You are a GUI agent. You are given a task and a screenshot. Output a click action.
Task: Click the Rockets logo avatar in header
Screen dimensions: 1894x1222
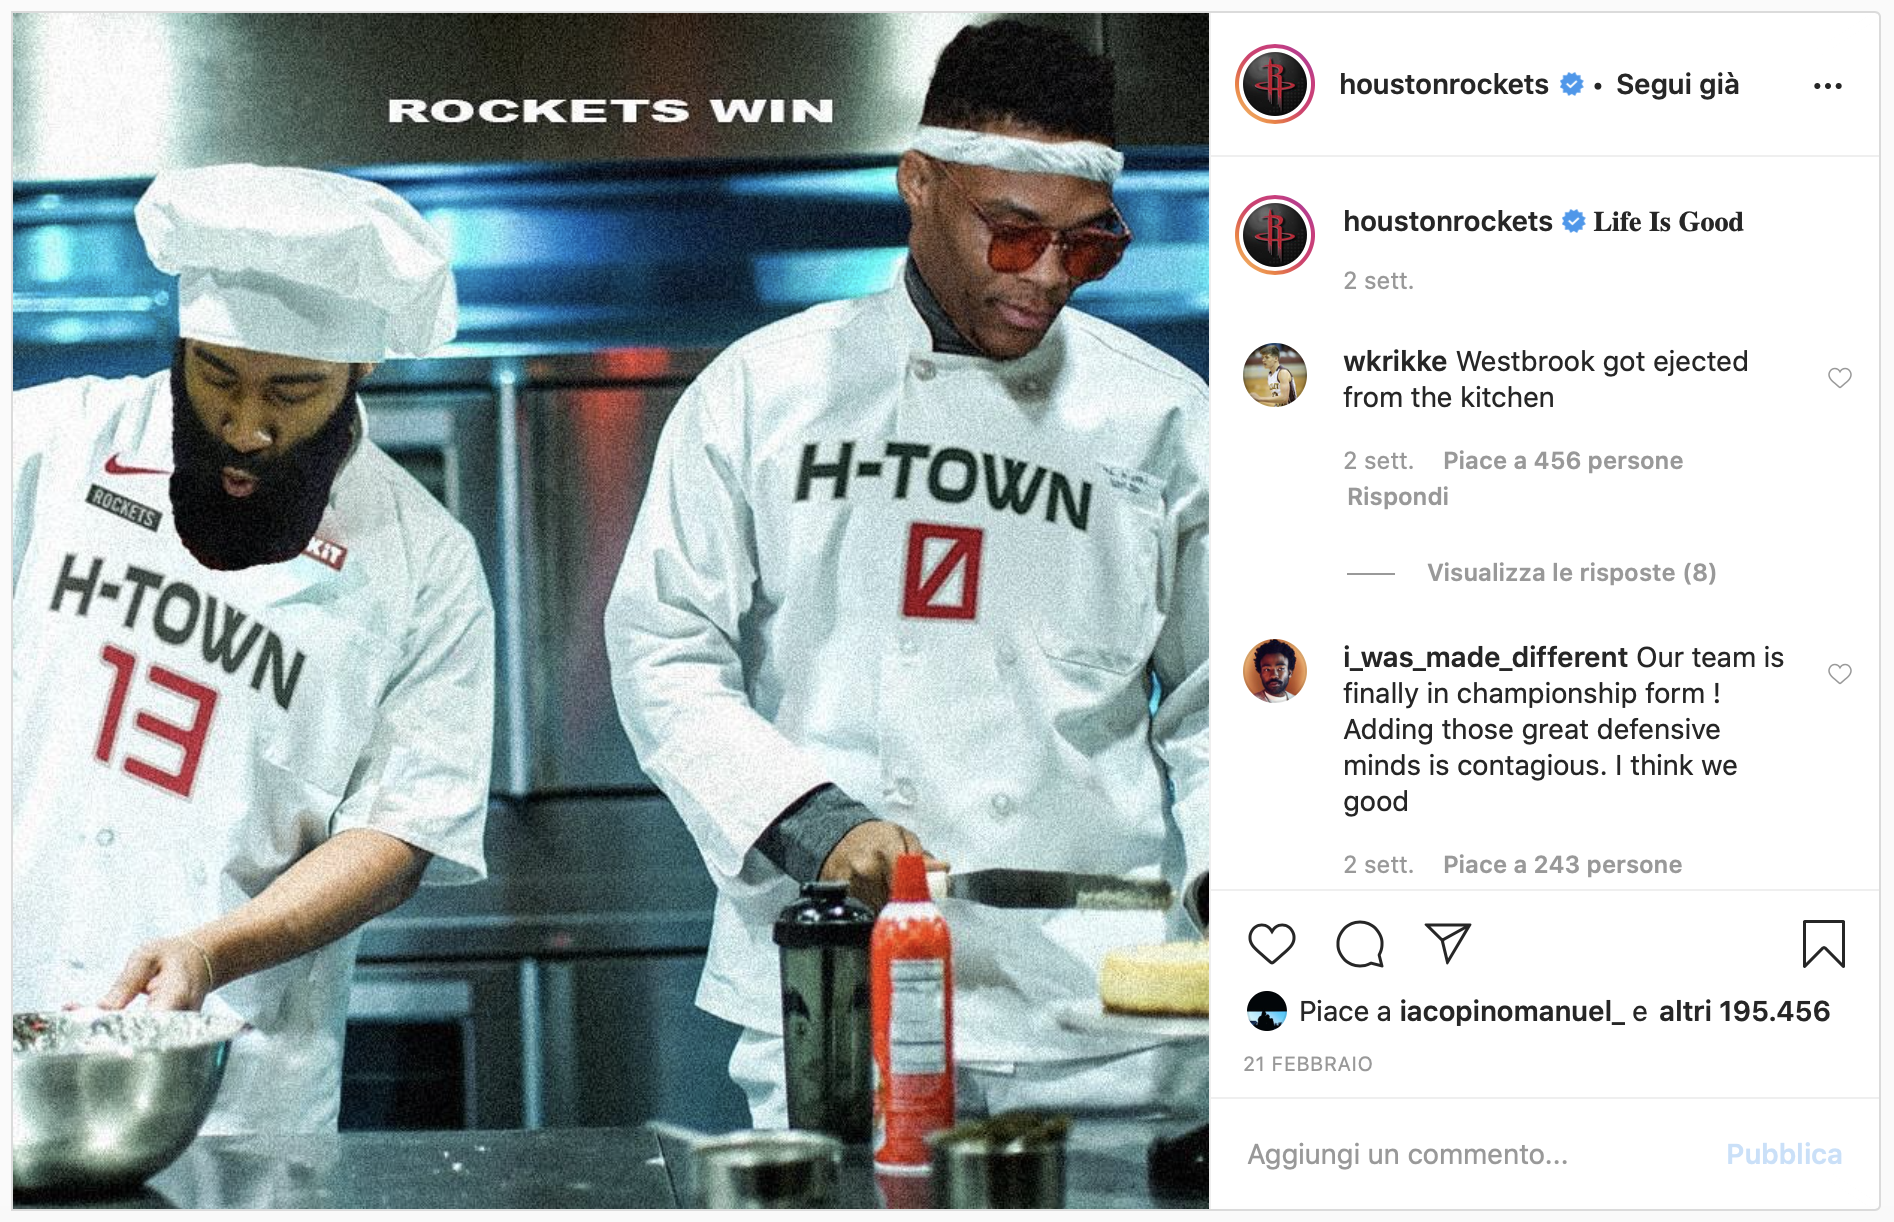coord(1274,84)
